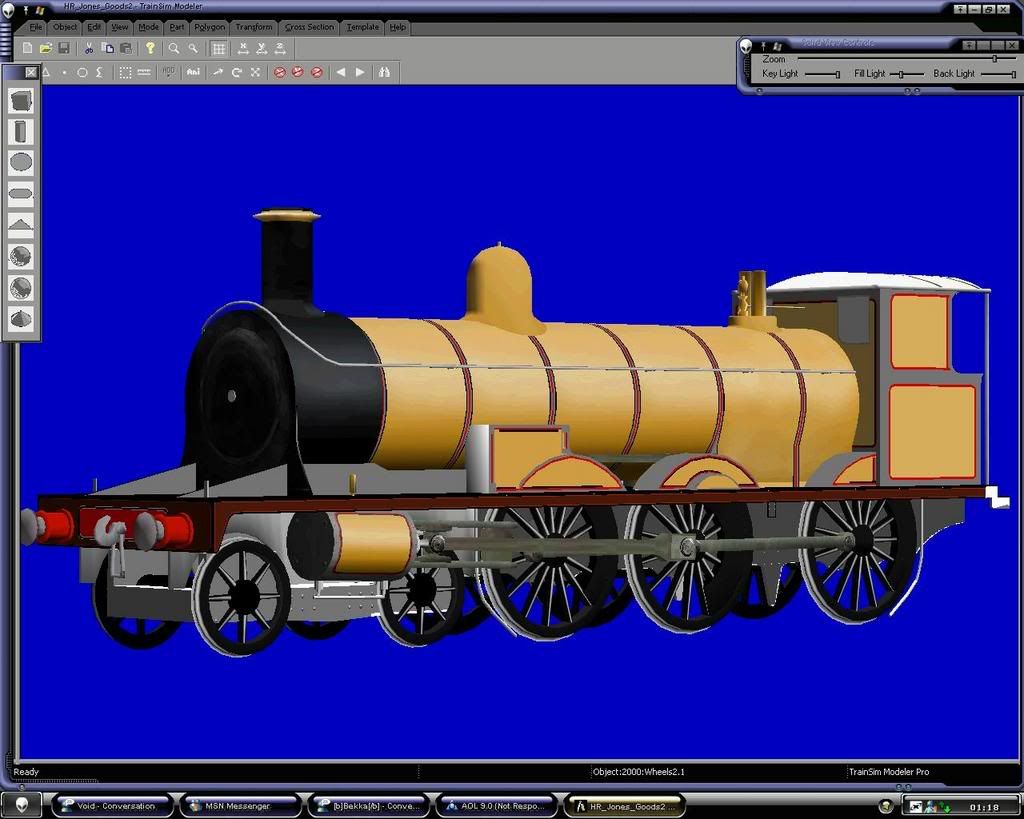Switch to MSN Messenger in taskbar
This screenshot has height=819, width=1024.
click(x=238, y=805)
